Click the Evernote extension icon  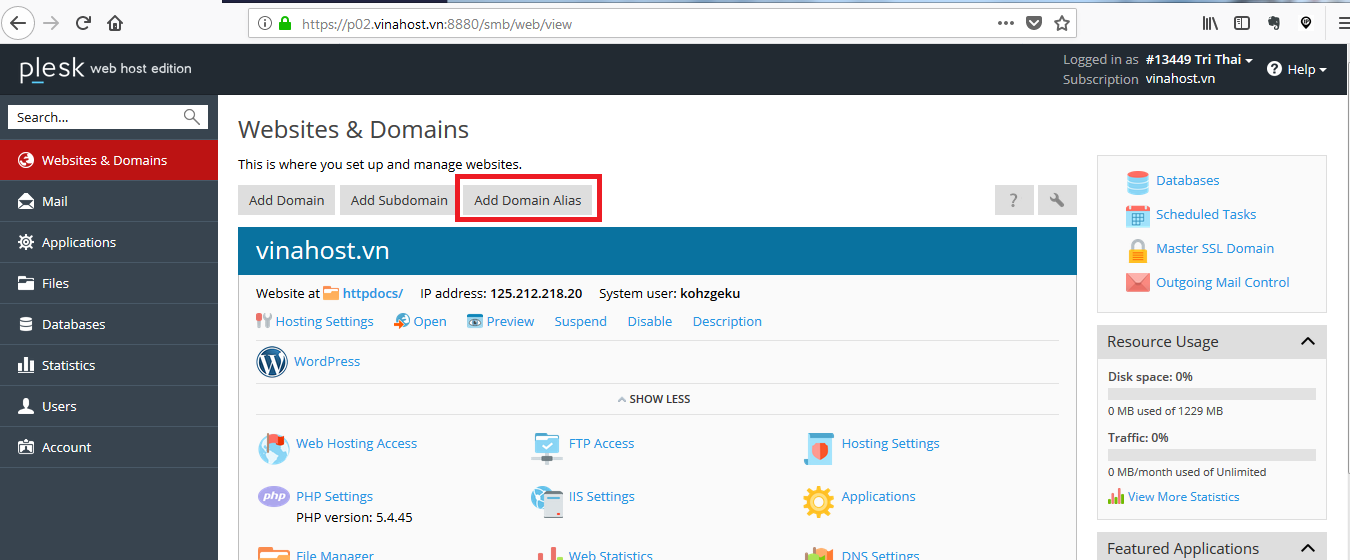click(1273, 22)
